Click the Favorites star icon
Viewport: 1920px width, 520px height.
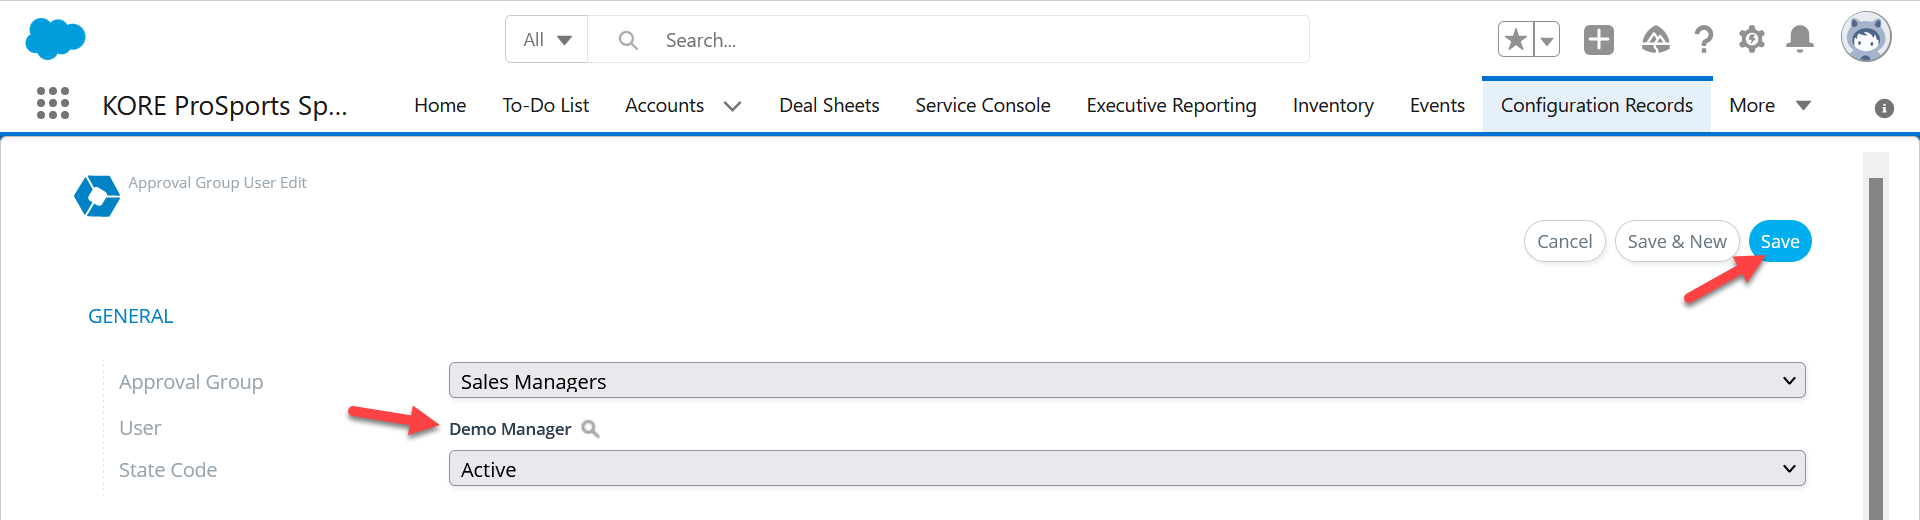tap(1516, 40)
